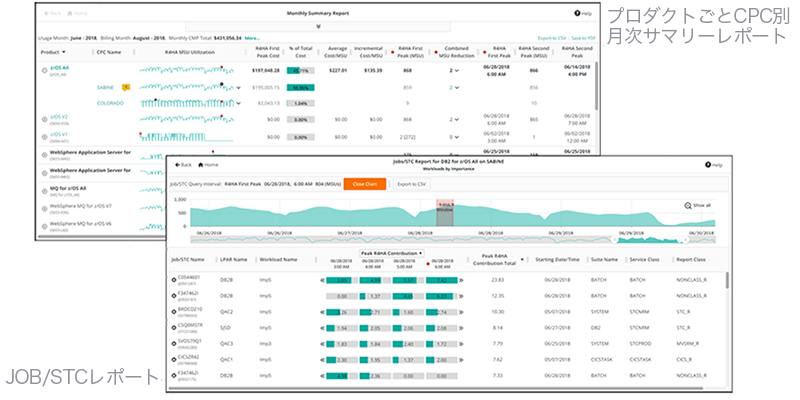800x400 pixels.
Task: Shift CSQ8MSTR row hours back with left arrows
Action: pyautogui.click(x=322, y=328)
